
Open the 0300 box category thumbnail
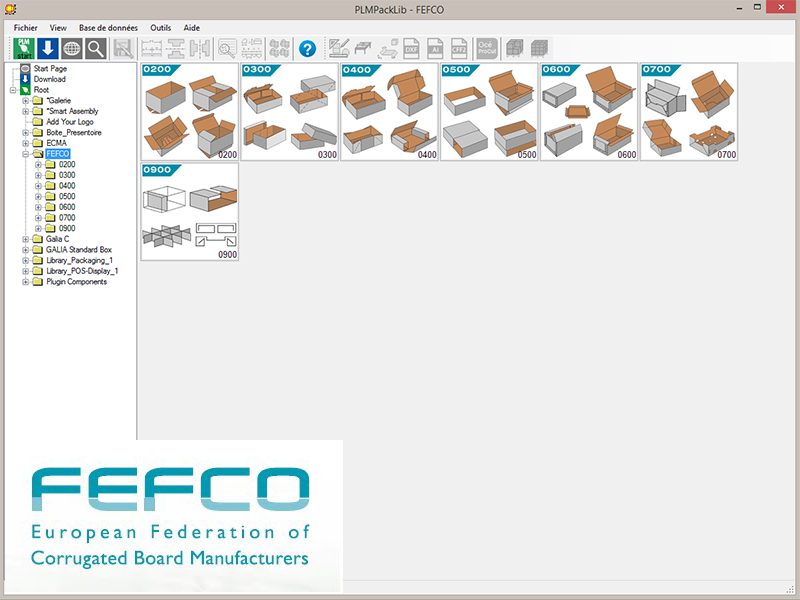pos(290,112)
